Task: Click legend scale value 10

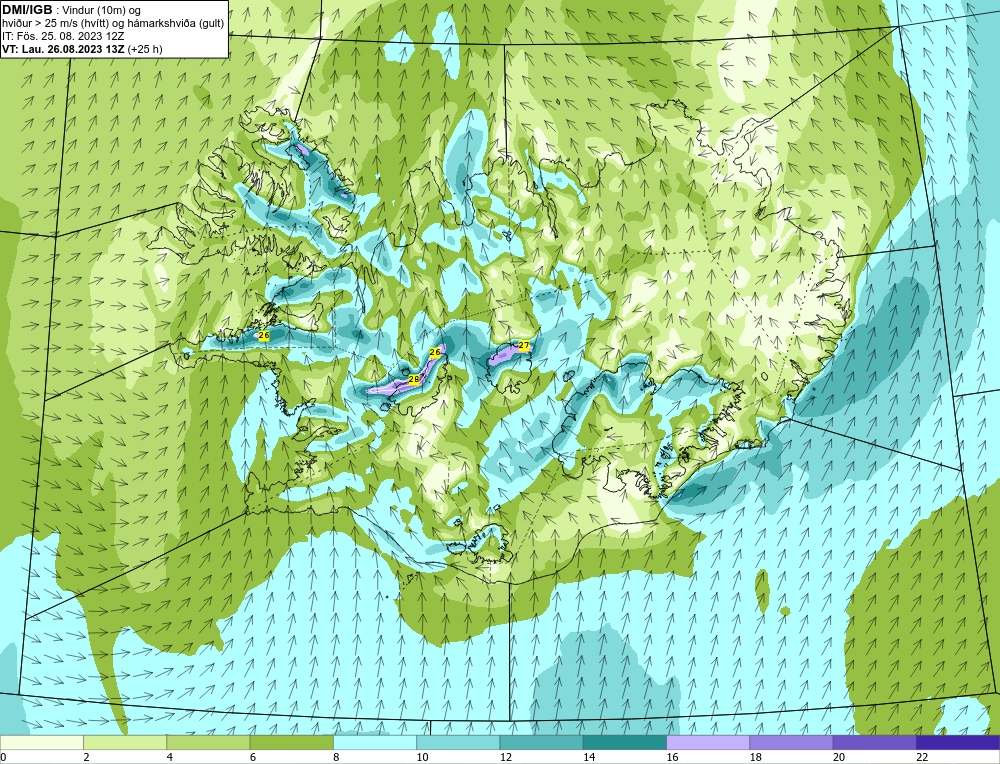Action: click(422, 757)
